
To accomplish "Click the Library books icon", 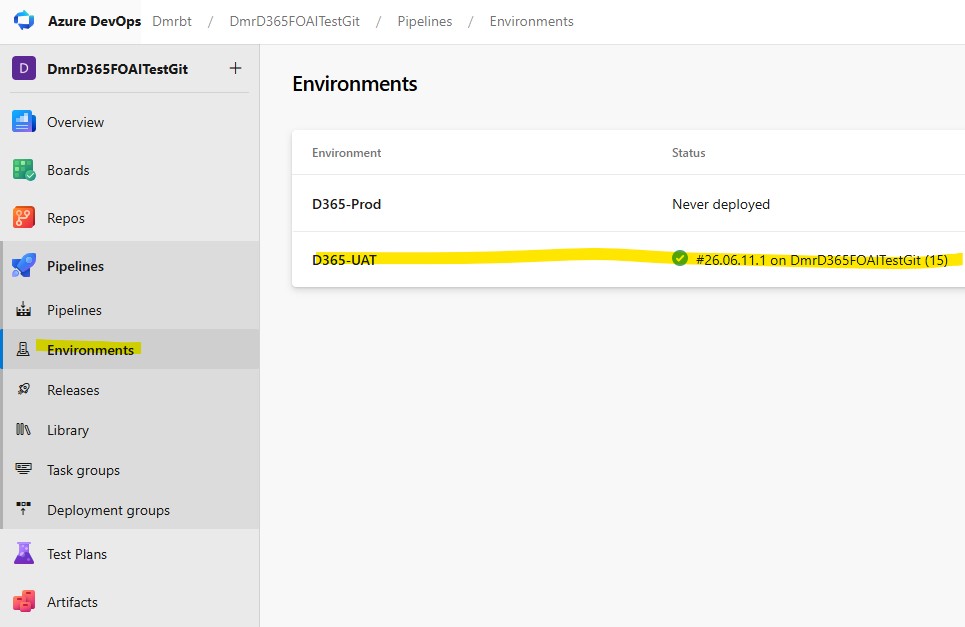I will (23, 429).
